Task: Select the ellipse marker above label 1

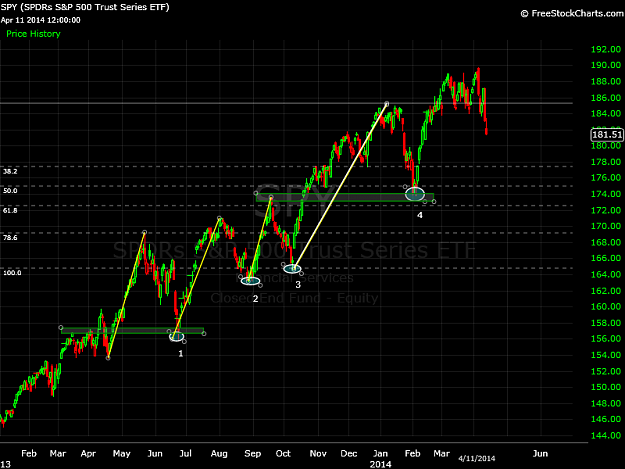Action: (x=177, y=337)
